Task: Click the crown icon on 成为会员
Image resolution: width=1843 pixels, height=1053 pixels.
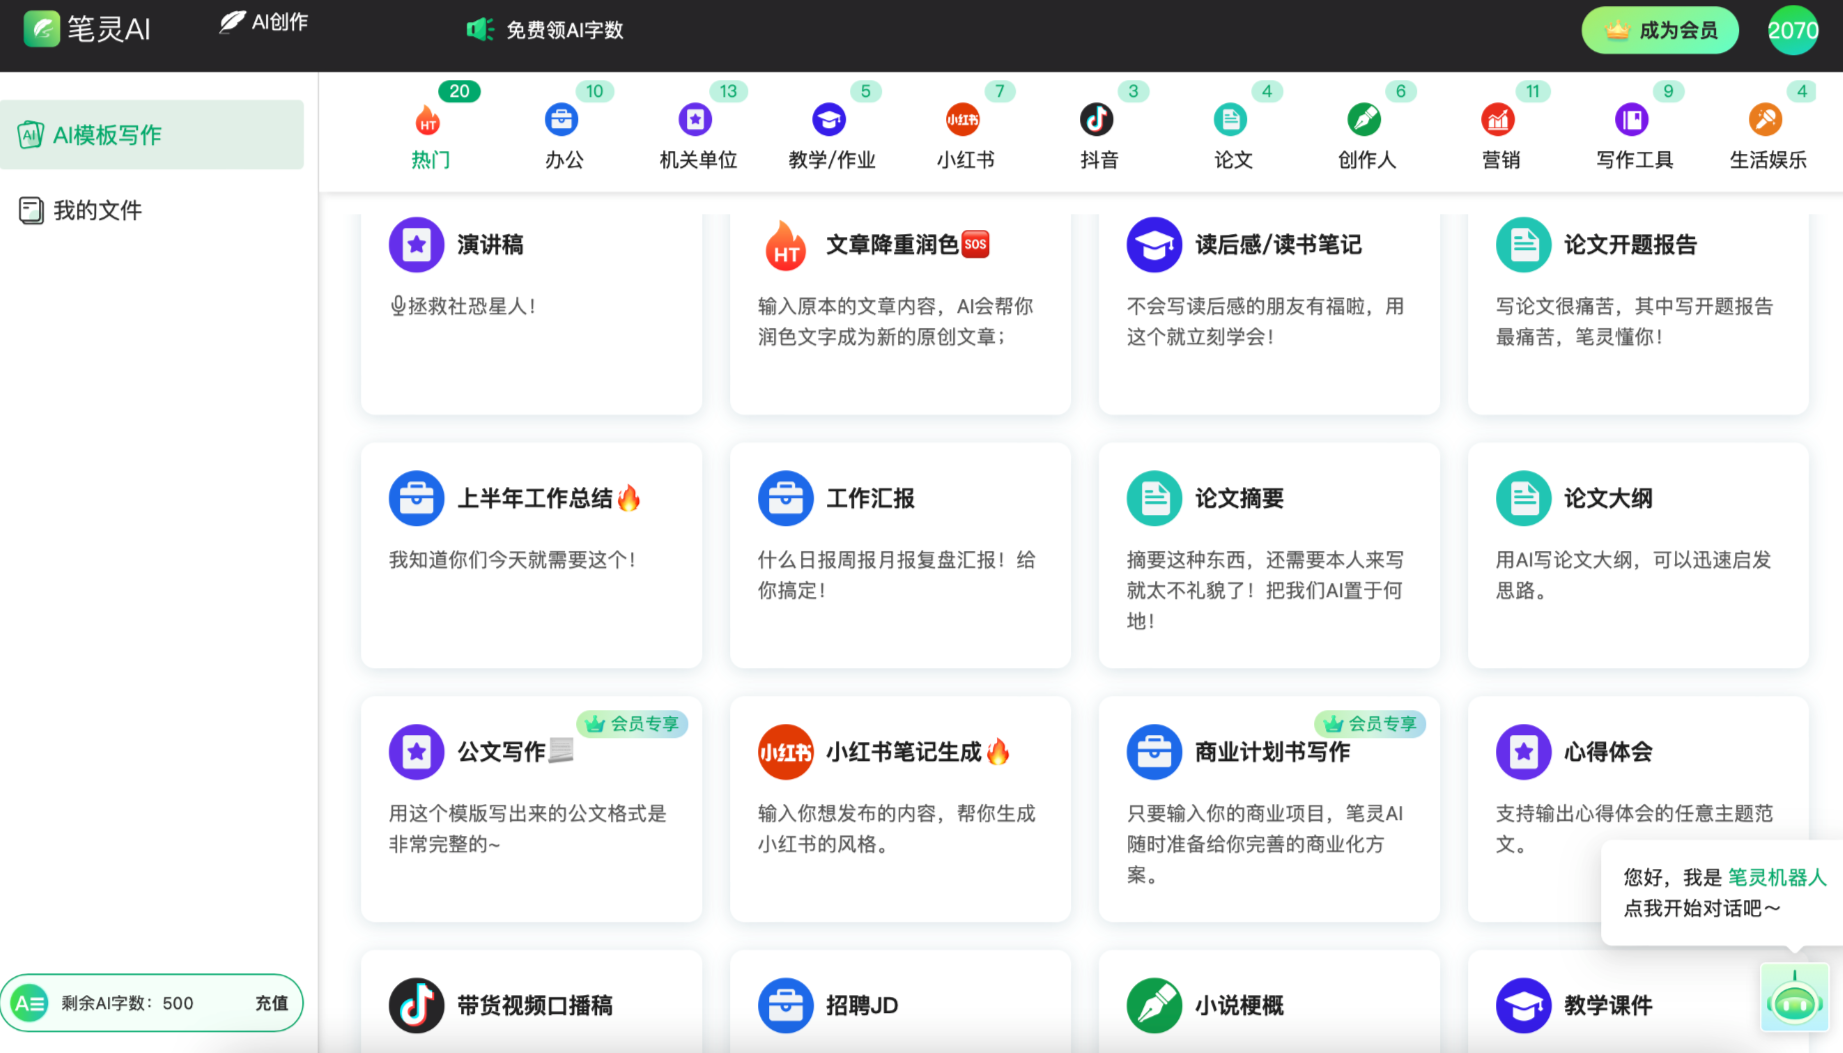Action: coord(1617,31)
